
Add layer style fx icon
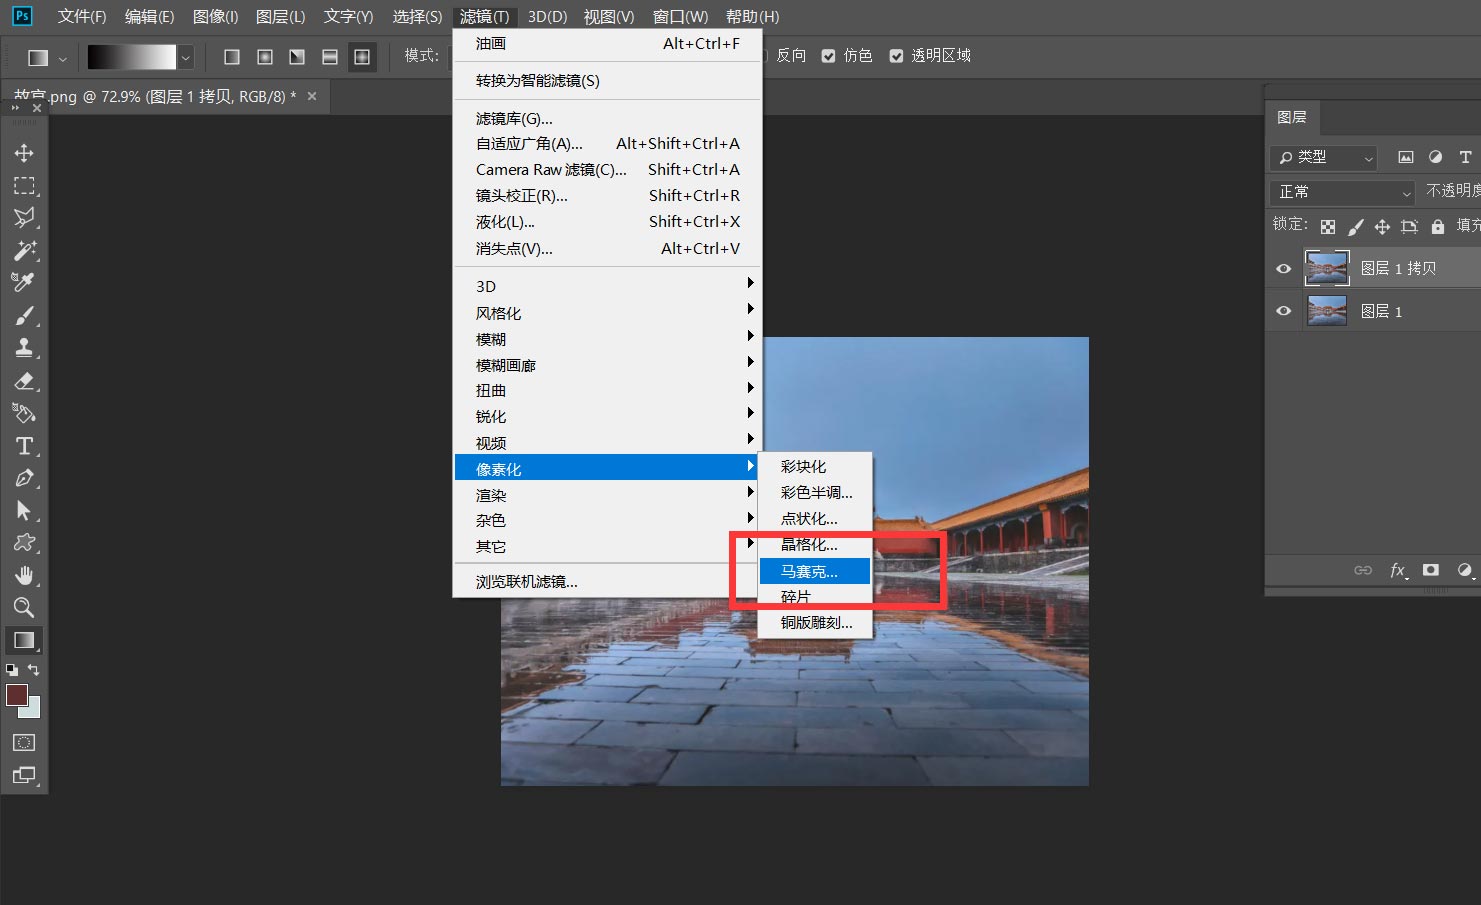tap(1398, 570)
